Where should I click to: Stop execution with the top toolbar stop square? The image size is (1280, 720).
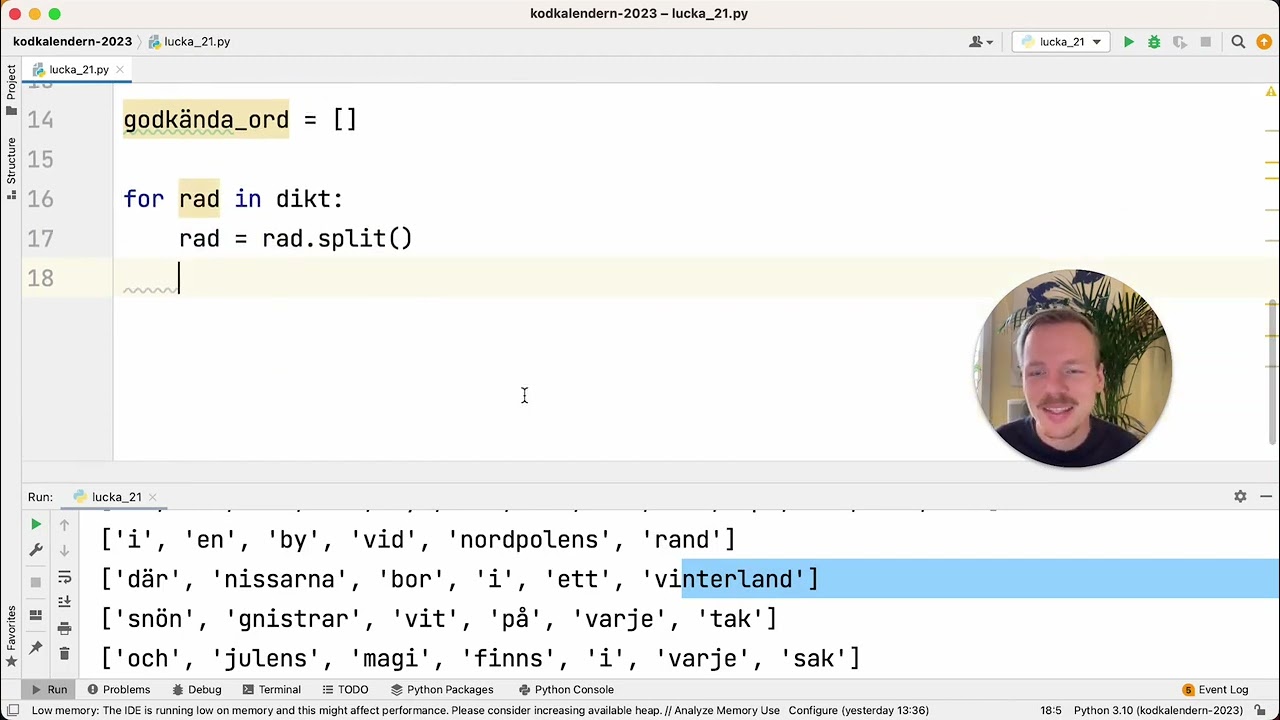pyautogui.click(x=1206, y=42)
